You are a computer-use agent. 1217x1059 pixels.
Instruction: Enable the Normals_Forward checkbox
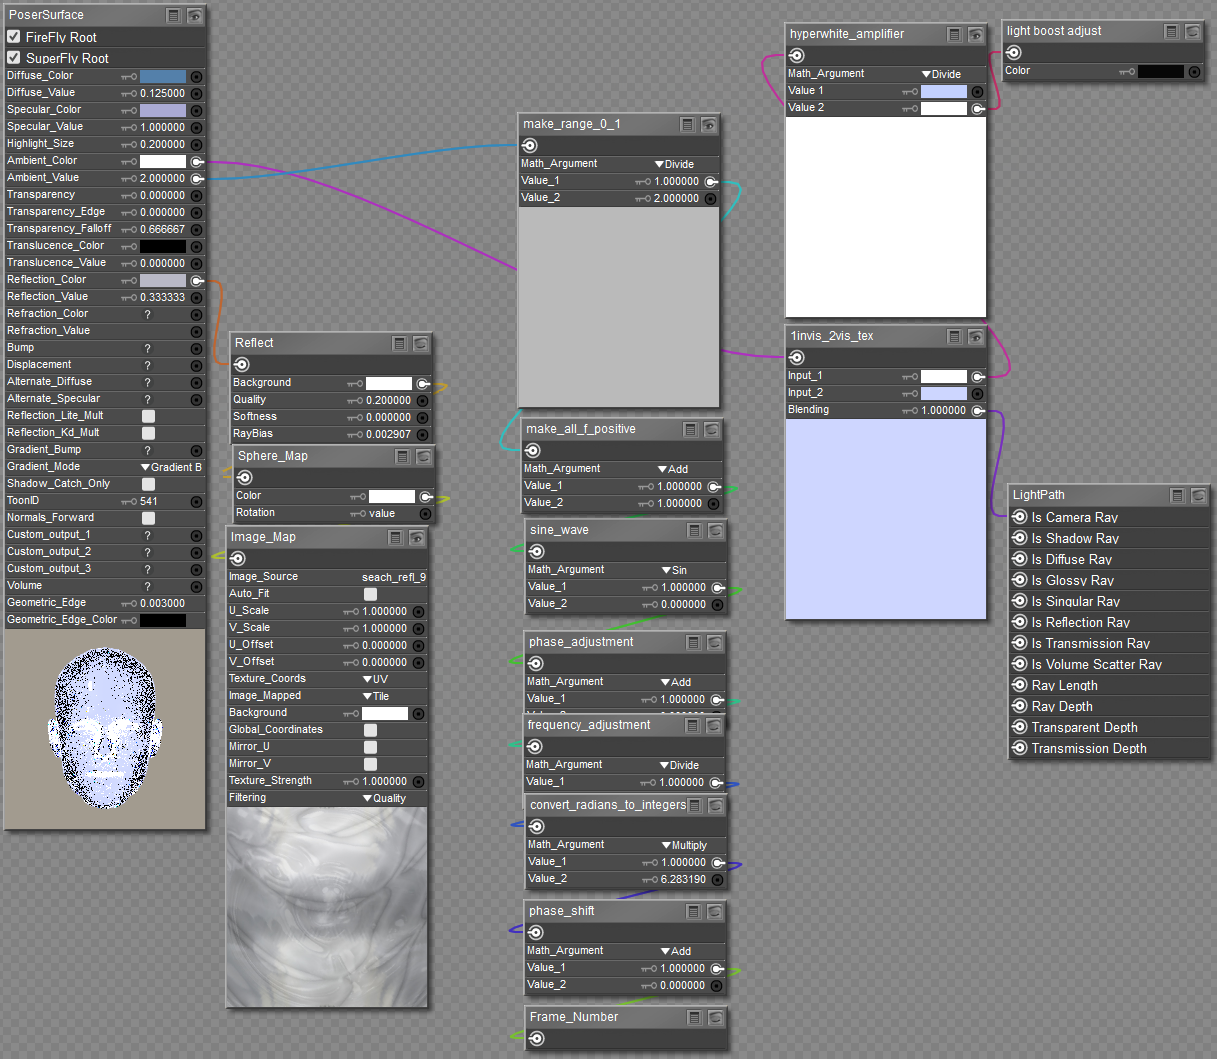coord(148,518)
